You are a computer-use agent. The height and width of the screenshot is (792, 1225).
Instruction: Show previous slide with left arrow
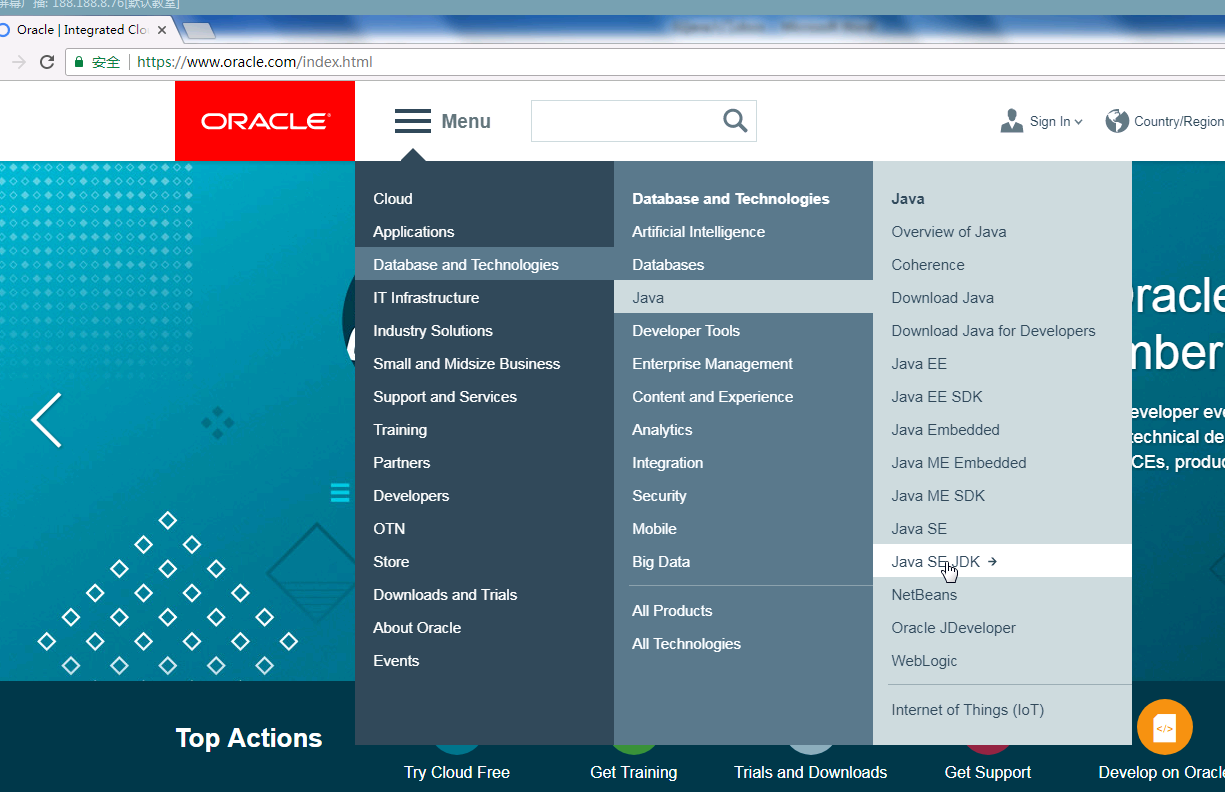(46, 420)
